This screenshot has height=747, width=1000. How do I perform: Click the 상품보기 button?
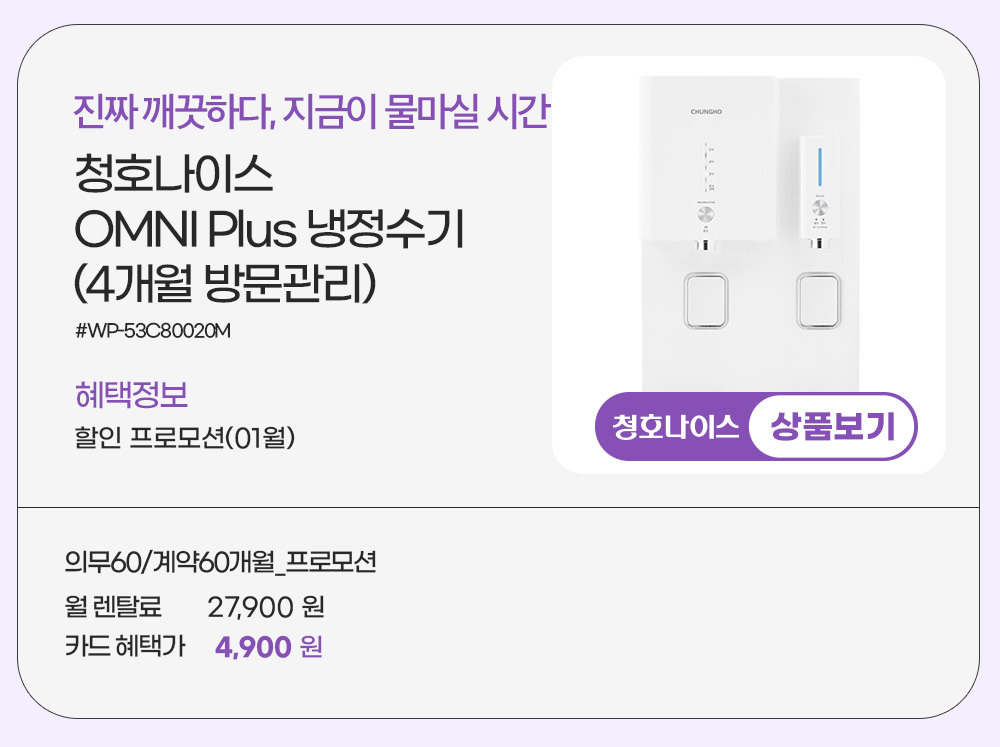click(832, 427)
